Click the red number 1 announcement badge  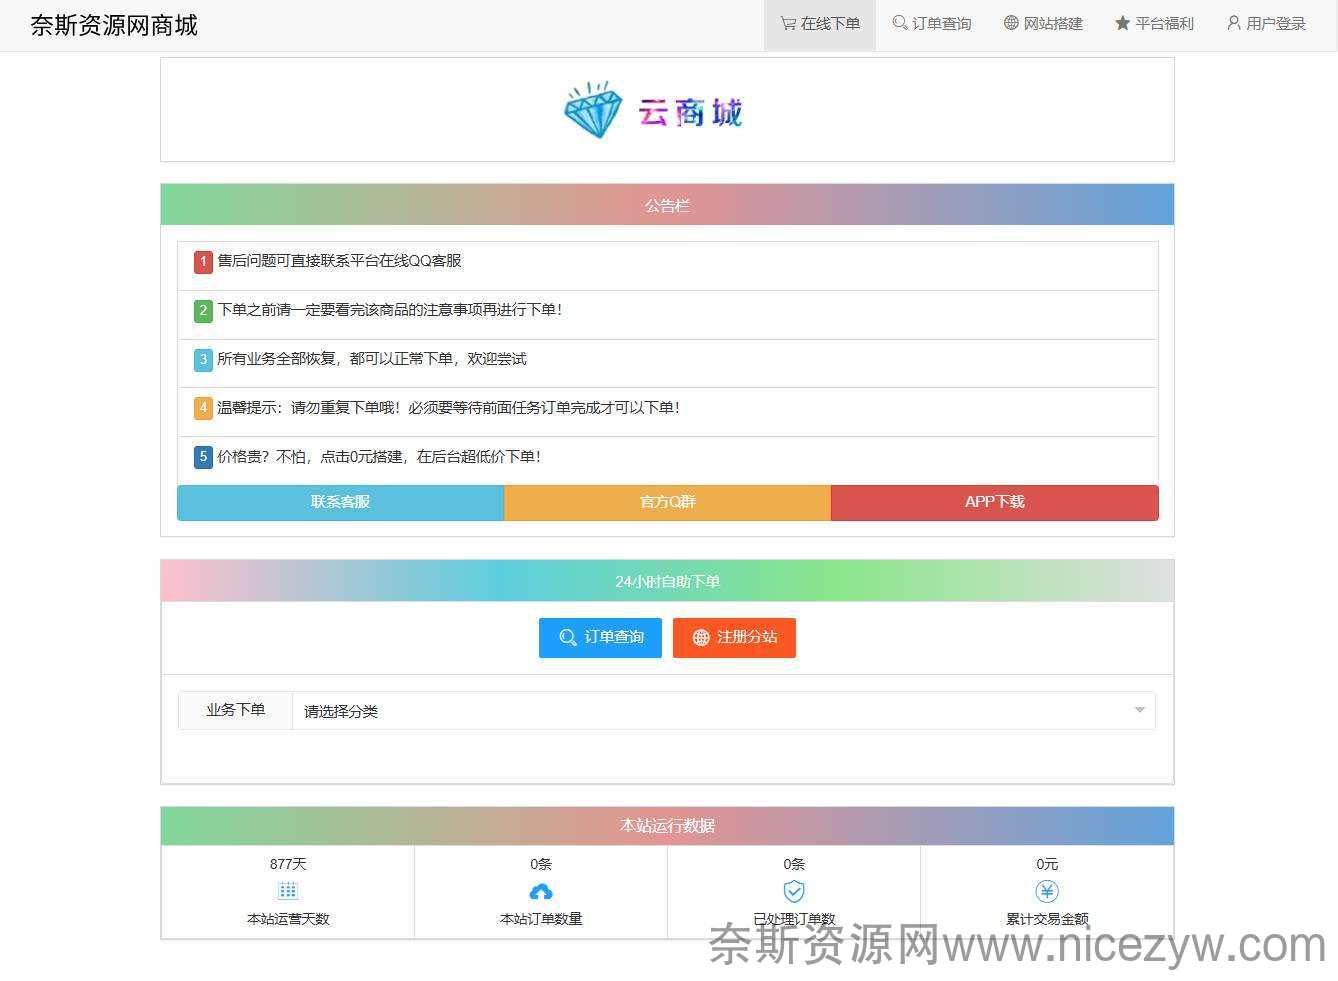(x=203, y=262)
